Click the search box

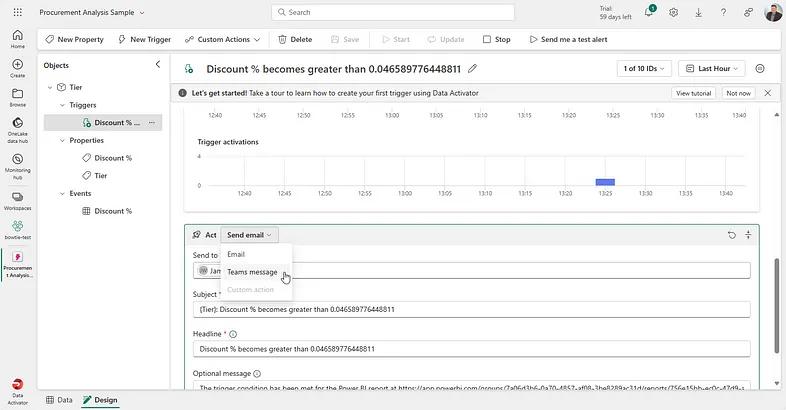[x=392, y=13]
